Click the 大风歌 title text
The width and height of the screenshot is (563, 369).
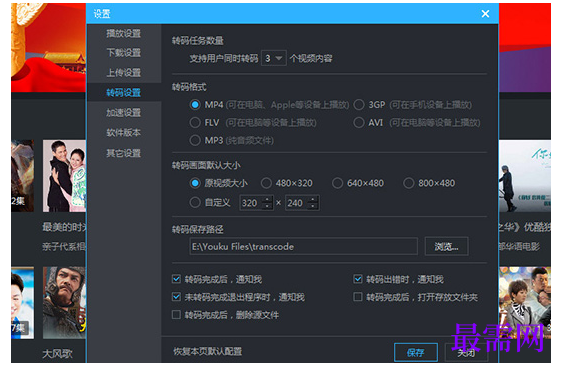click(x=57, y=354)
